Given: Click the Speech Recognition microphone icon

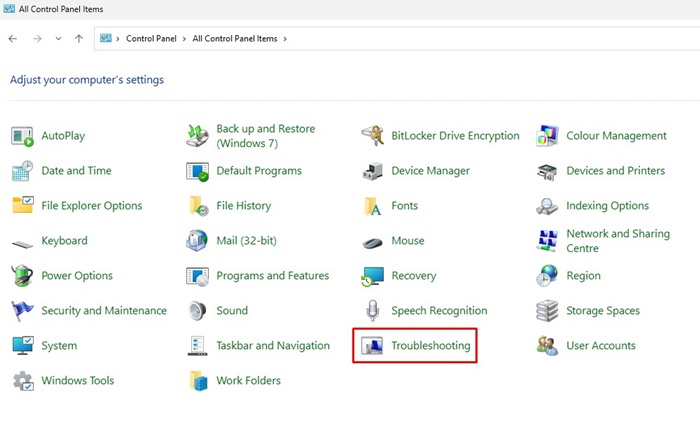Looking at the screenshot, I should pos(373,310).
